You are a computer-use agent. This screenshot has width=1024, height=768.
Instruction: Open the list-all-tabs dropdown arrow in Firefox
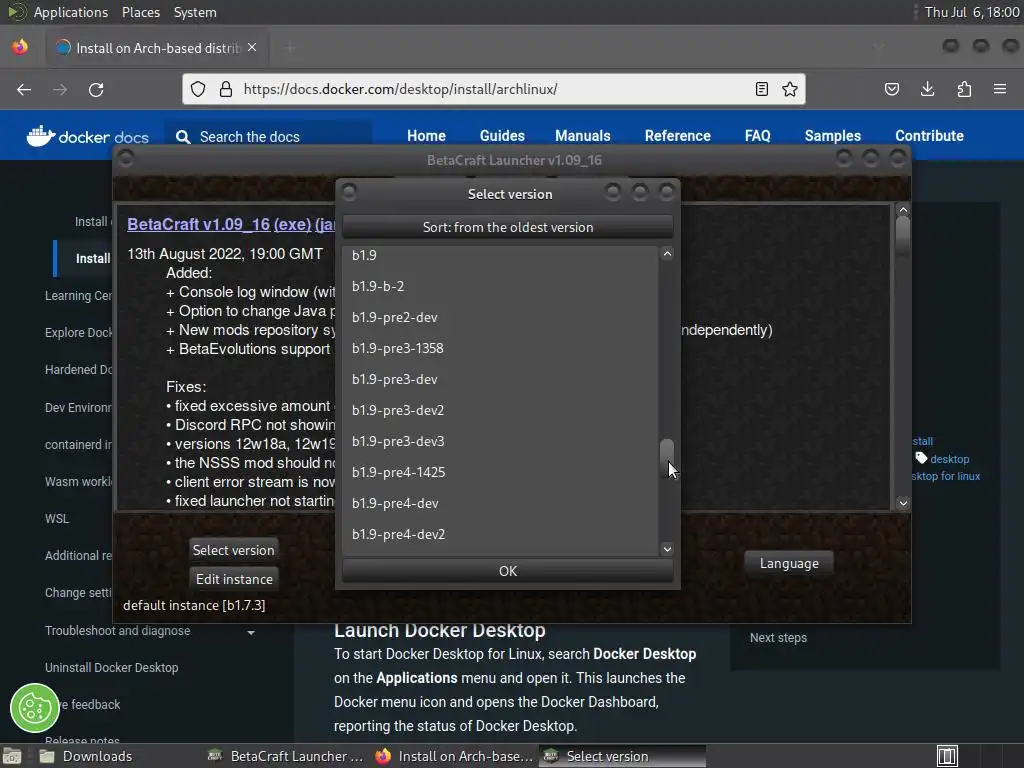click(x=878, y=46)
